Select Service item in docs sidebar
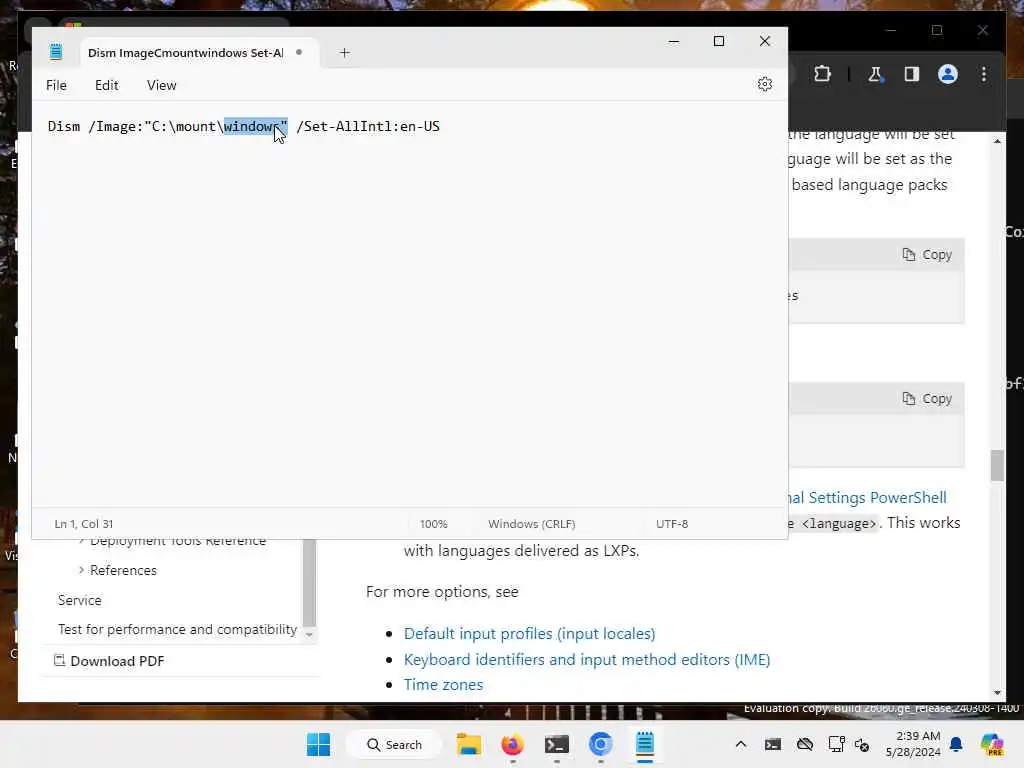Image resolution: width=1024 pixels, height=768 pixels. 79,600
